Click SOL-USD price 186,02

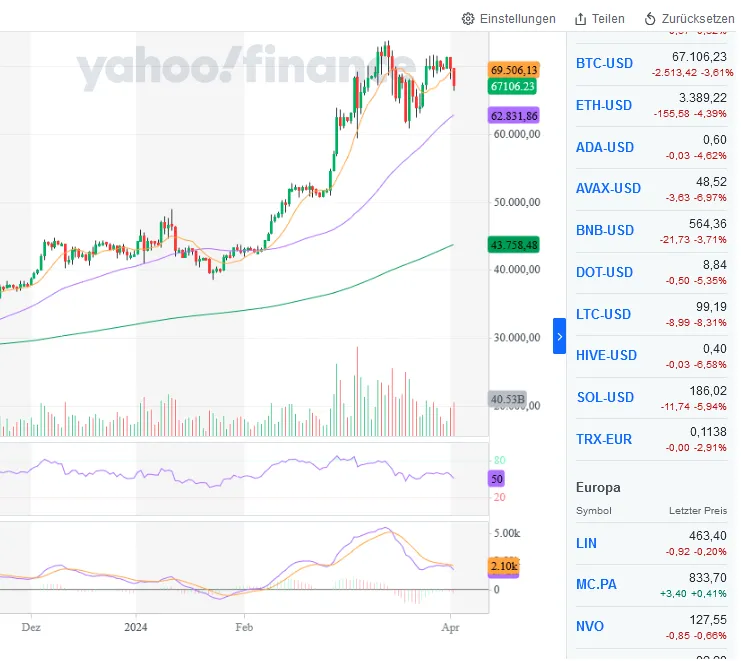tap(708, 391)
